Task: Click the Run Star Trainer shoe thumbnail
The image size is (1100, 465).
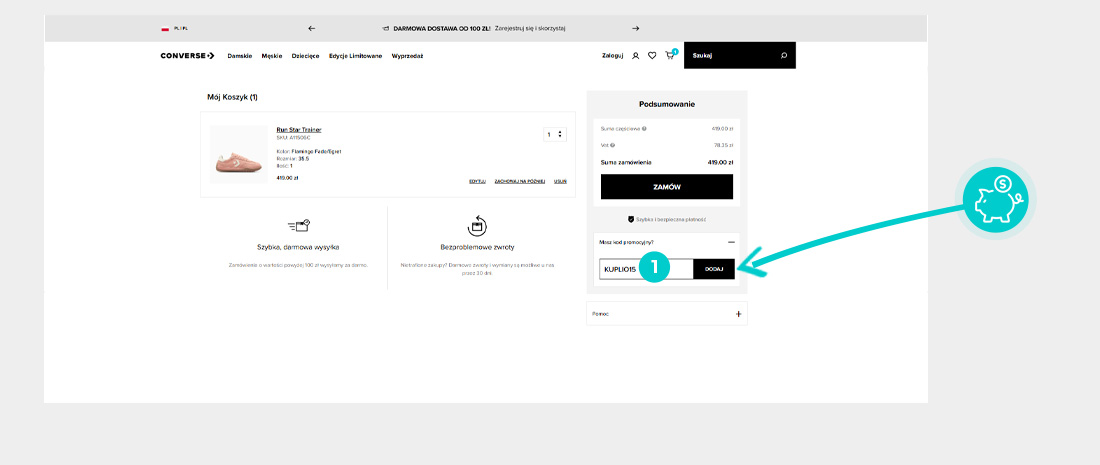Action: 239,154
